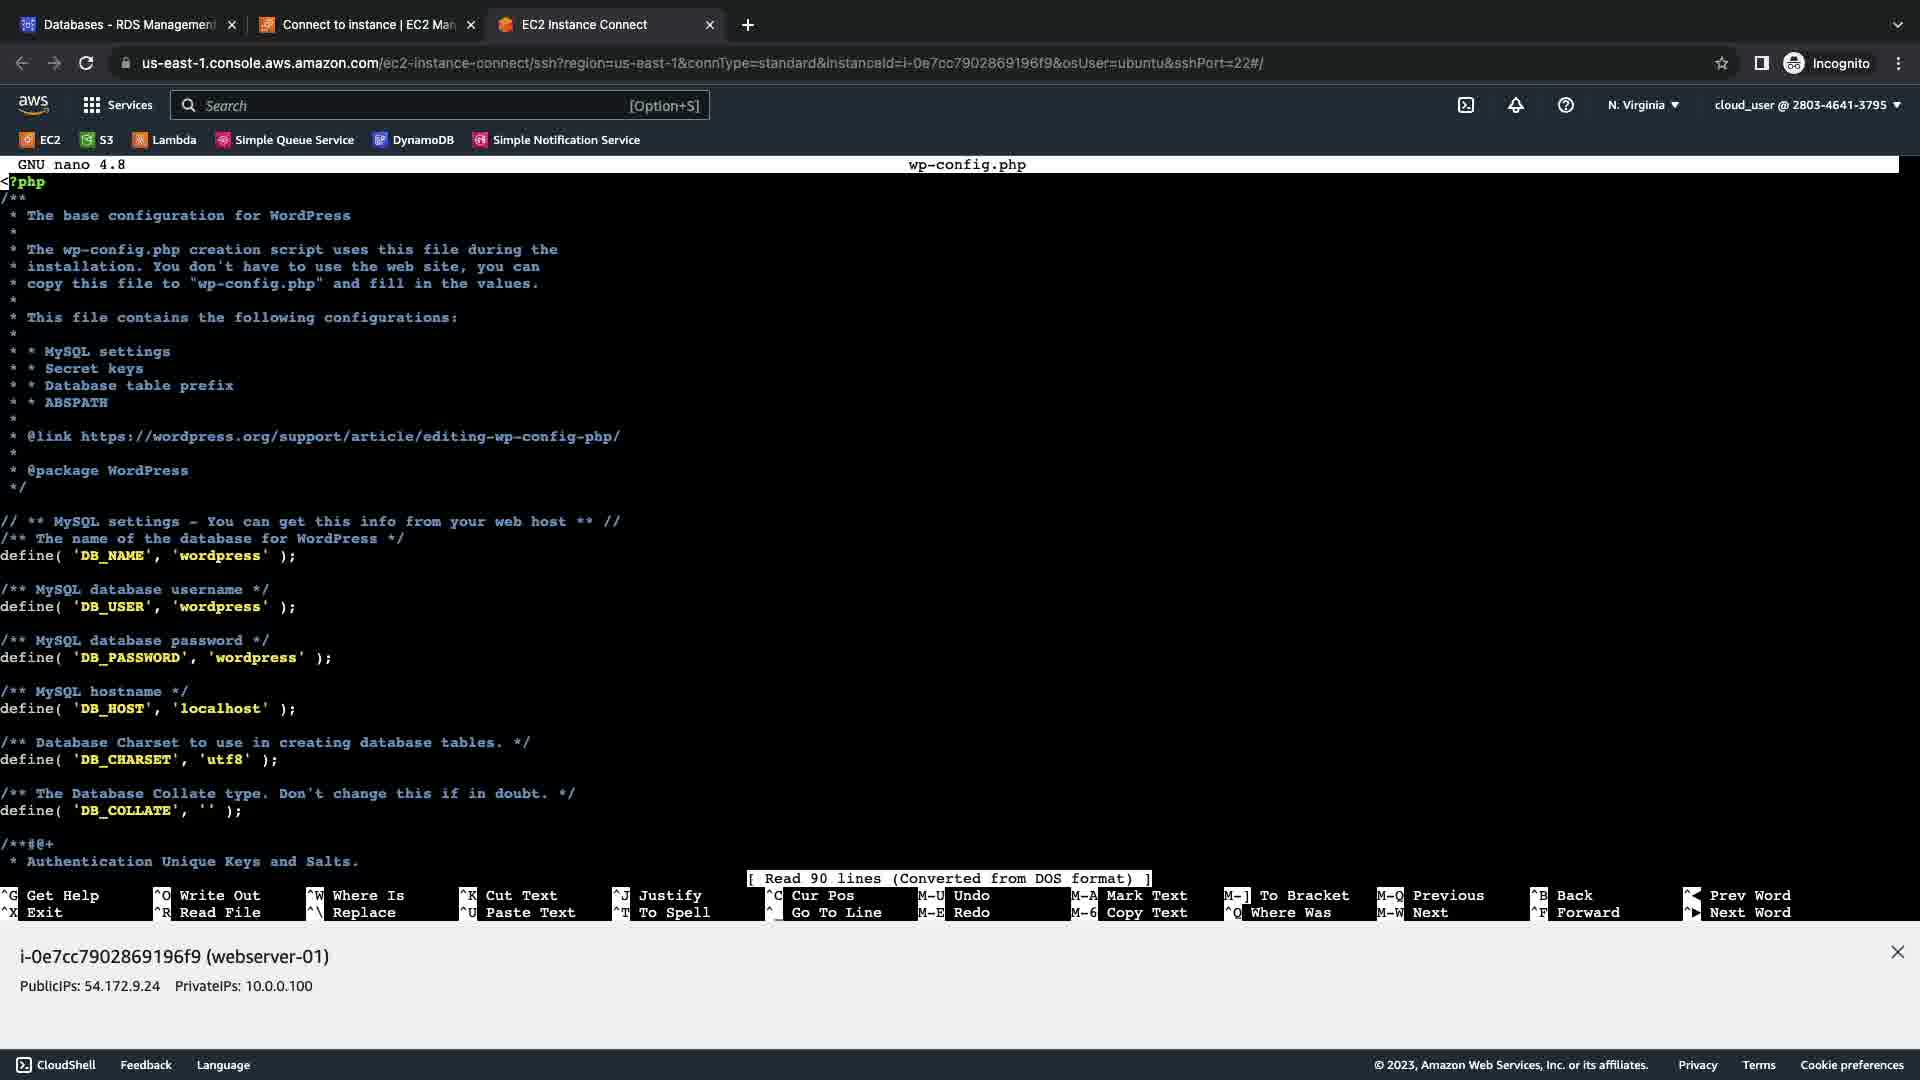The height and width of the screenshot is (1080, 1920).
Task: Expand the cloud_user account dropdown
Action: (x=1807, y=105)
